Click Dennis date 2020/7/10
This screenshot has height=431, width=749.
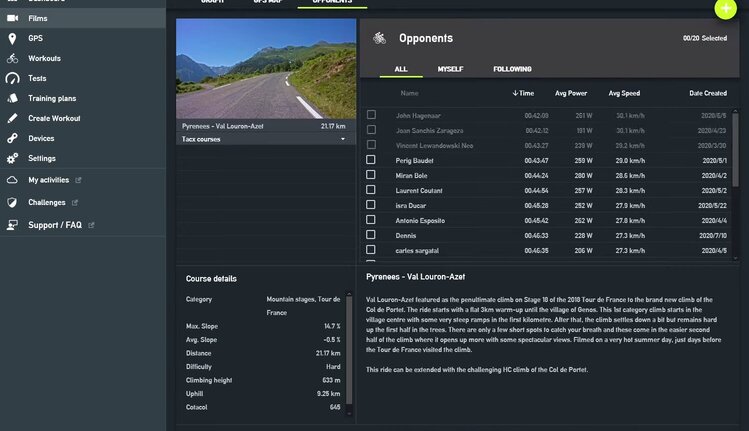click(x=713, y=236)
